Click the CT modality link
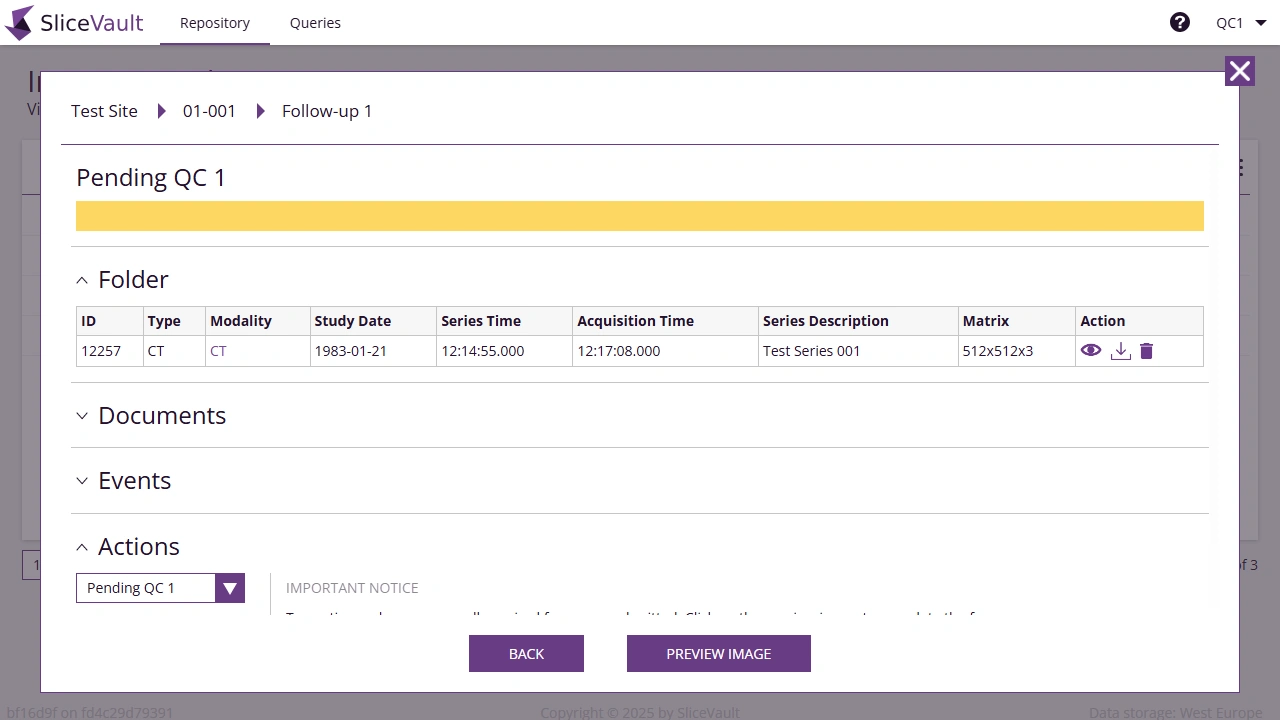The height and width of the screenshot is (720, 1280). [x=218, y=351]
